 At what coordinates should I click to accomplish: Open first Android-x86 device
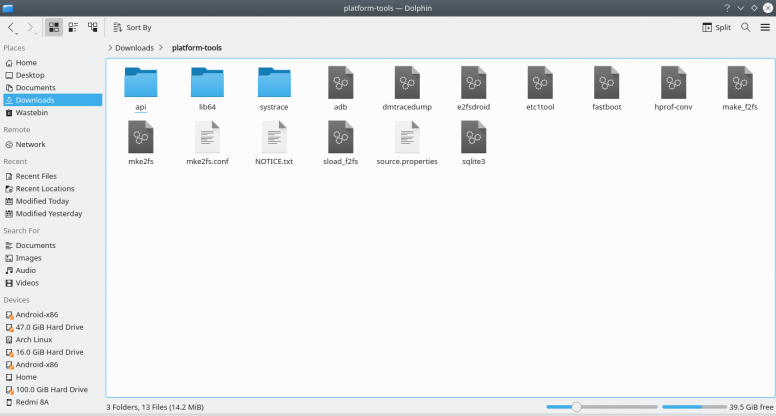point(52,315)
